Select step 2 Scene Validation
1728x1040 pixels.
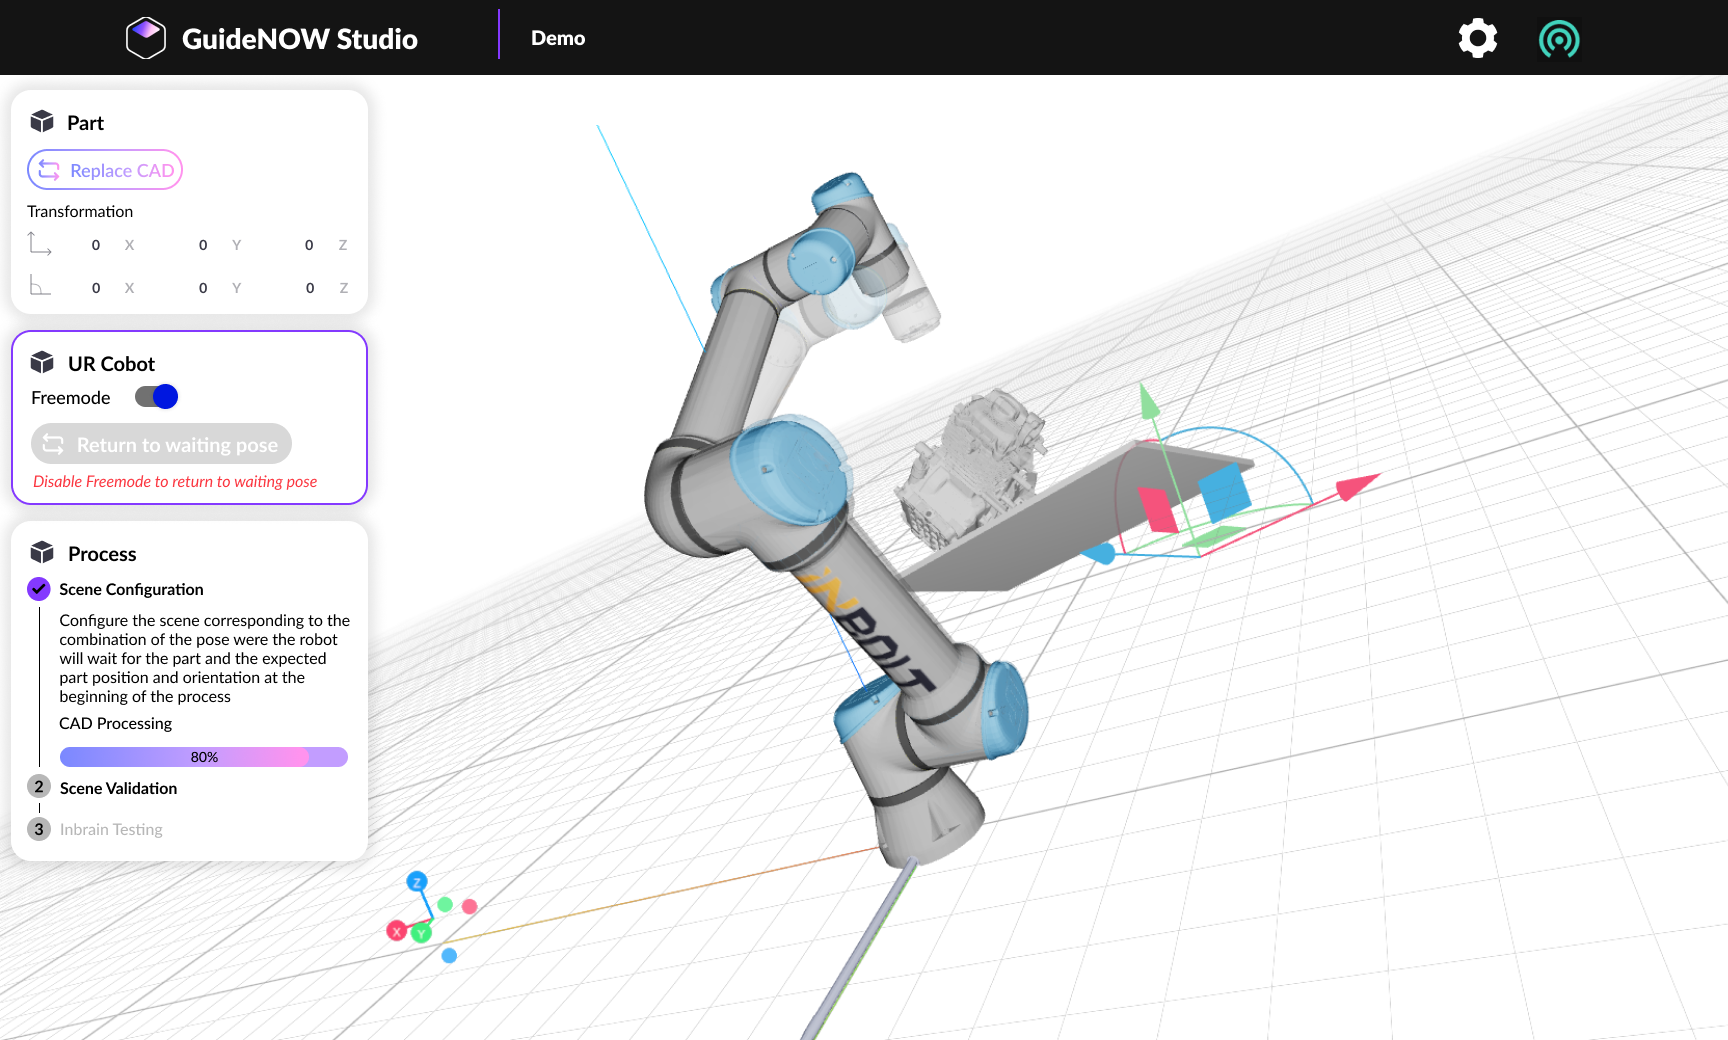(118, 788)
